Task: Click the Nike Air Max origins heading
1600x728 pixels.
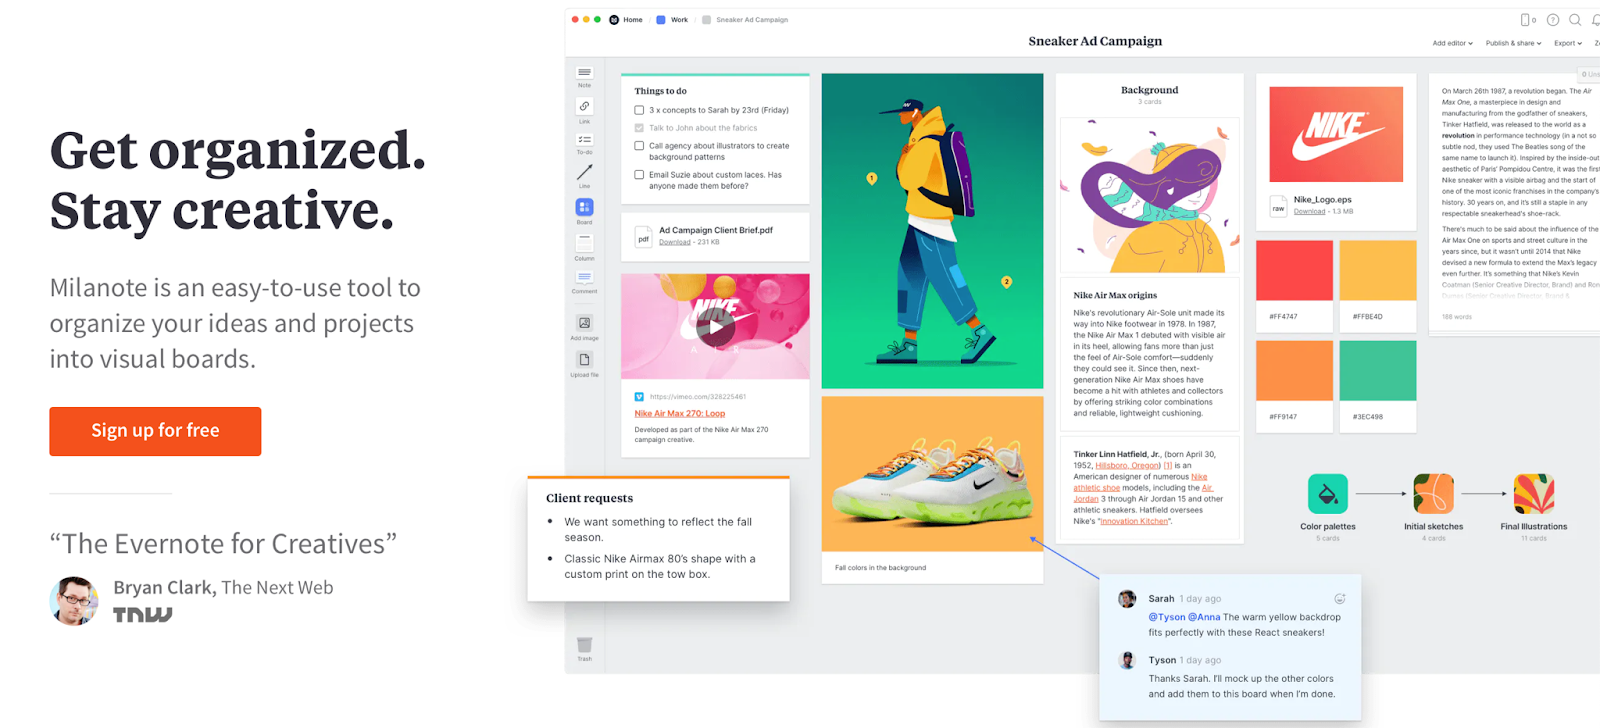Action: click(x=1115, y=295)
